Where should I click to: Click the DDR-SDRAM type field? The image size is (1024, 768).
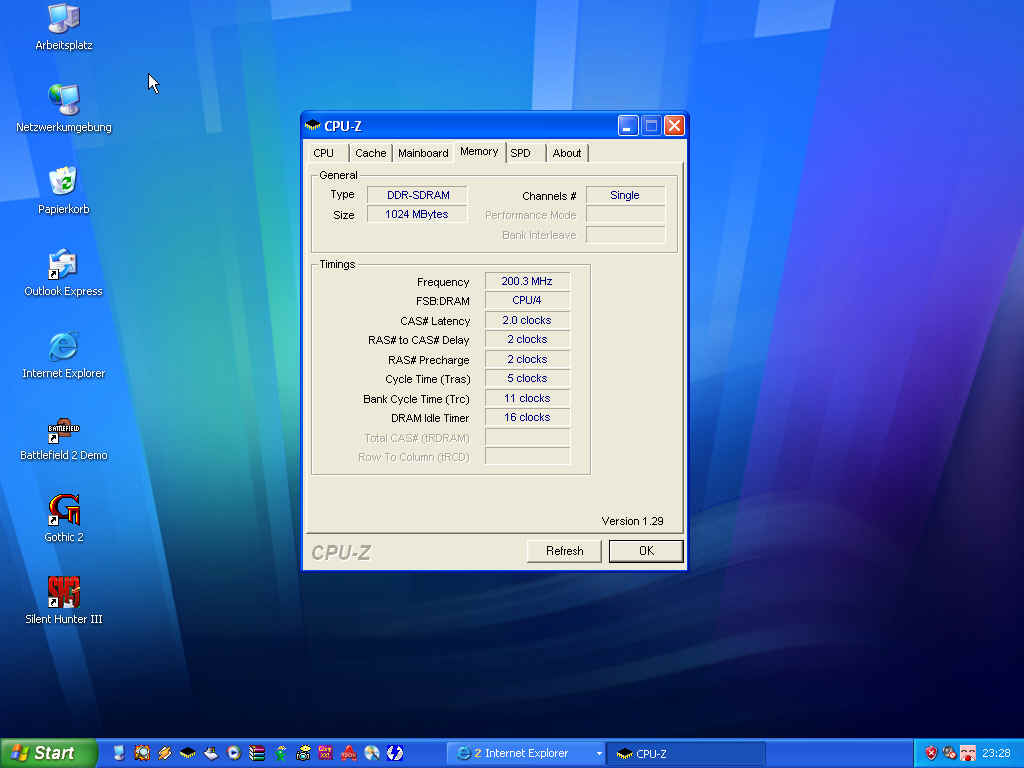pos(418,195)
